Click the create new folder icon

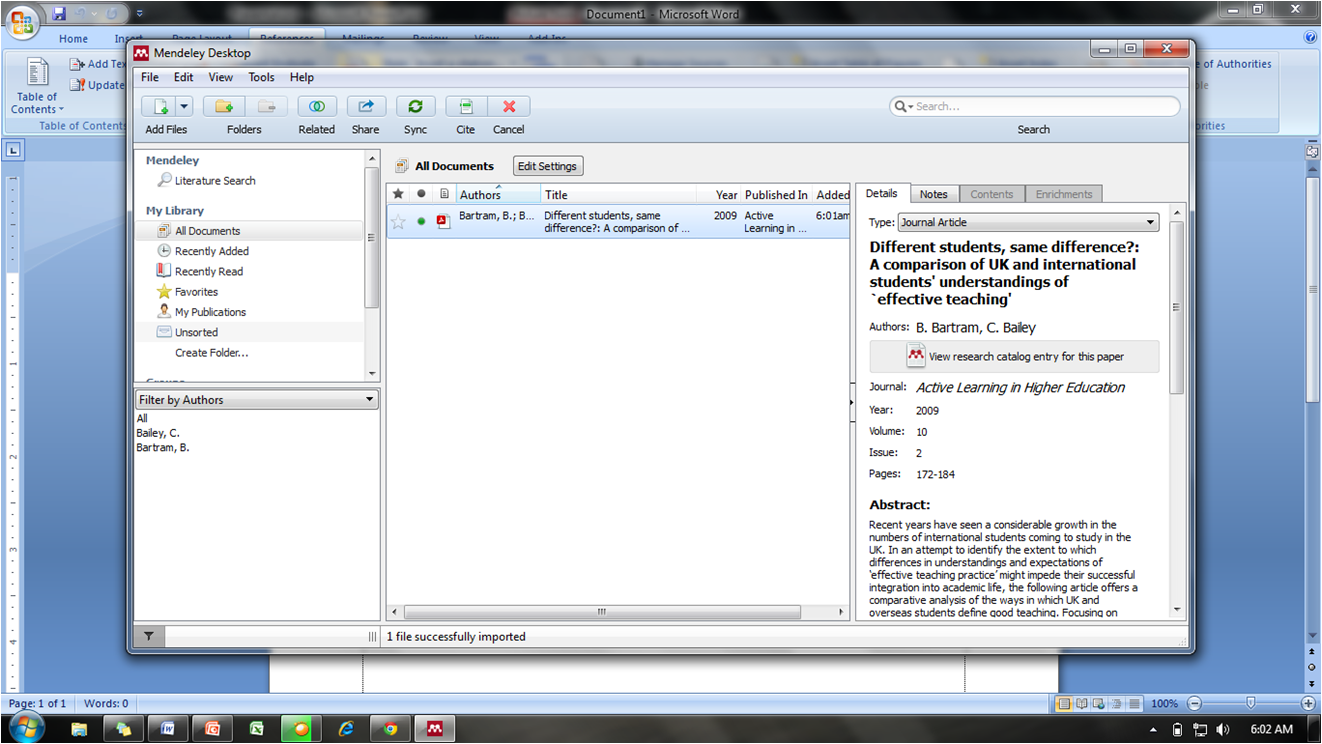pyautogui.click(x=224, y=106)
